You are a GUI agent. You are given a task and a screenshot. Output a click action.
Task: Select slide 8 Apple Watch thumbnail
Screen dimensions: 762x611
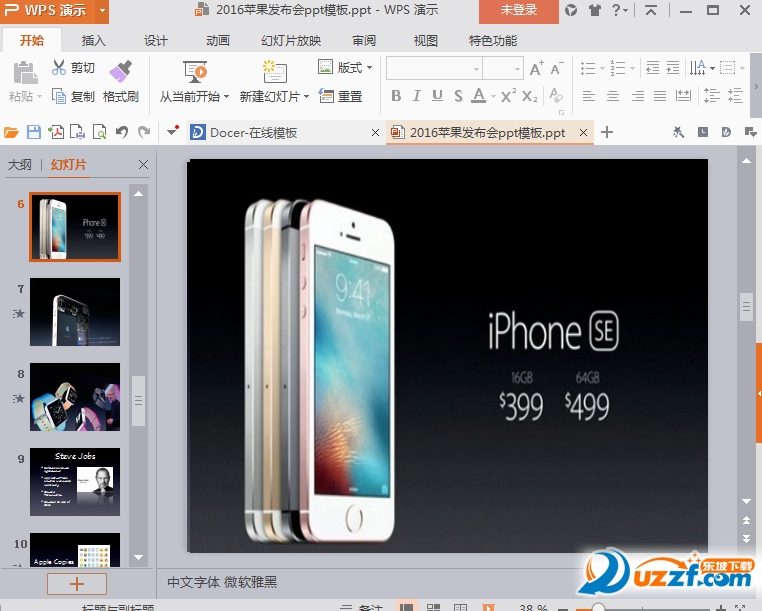pyautogui.click(x=75, y=397)
